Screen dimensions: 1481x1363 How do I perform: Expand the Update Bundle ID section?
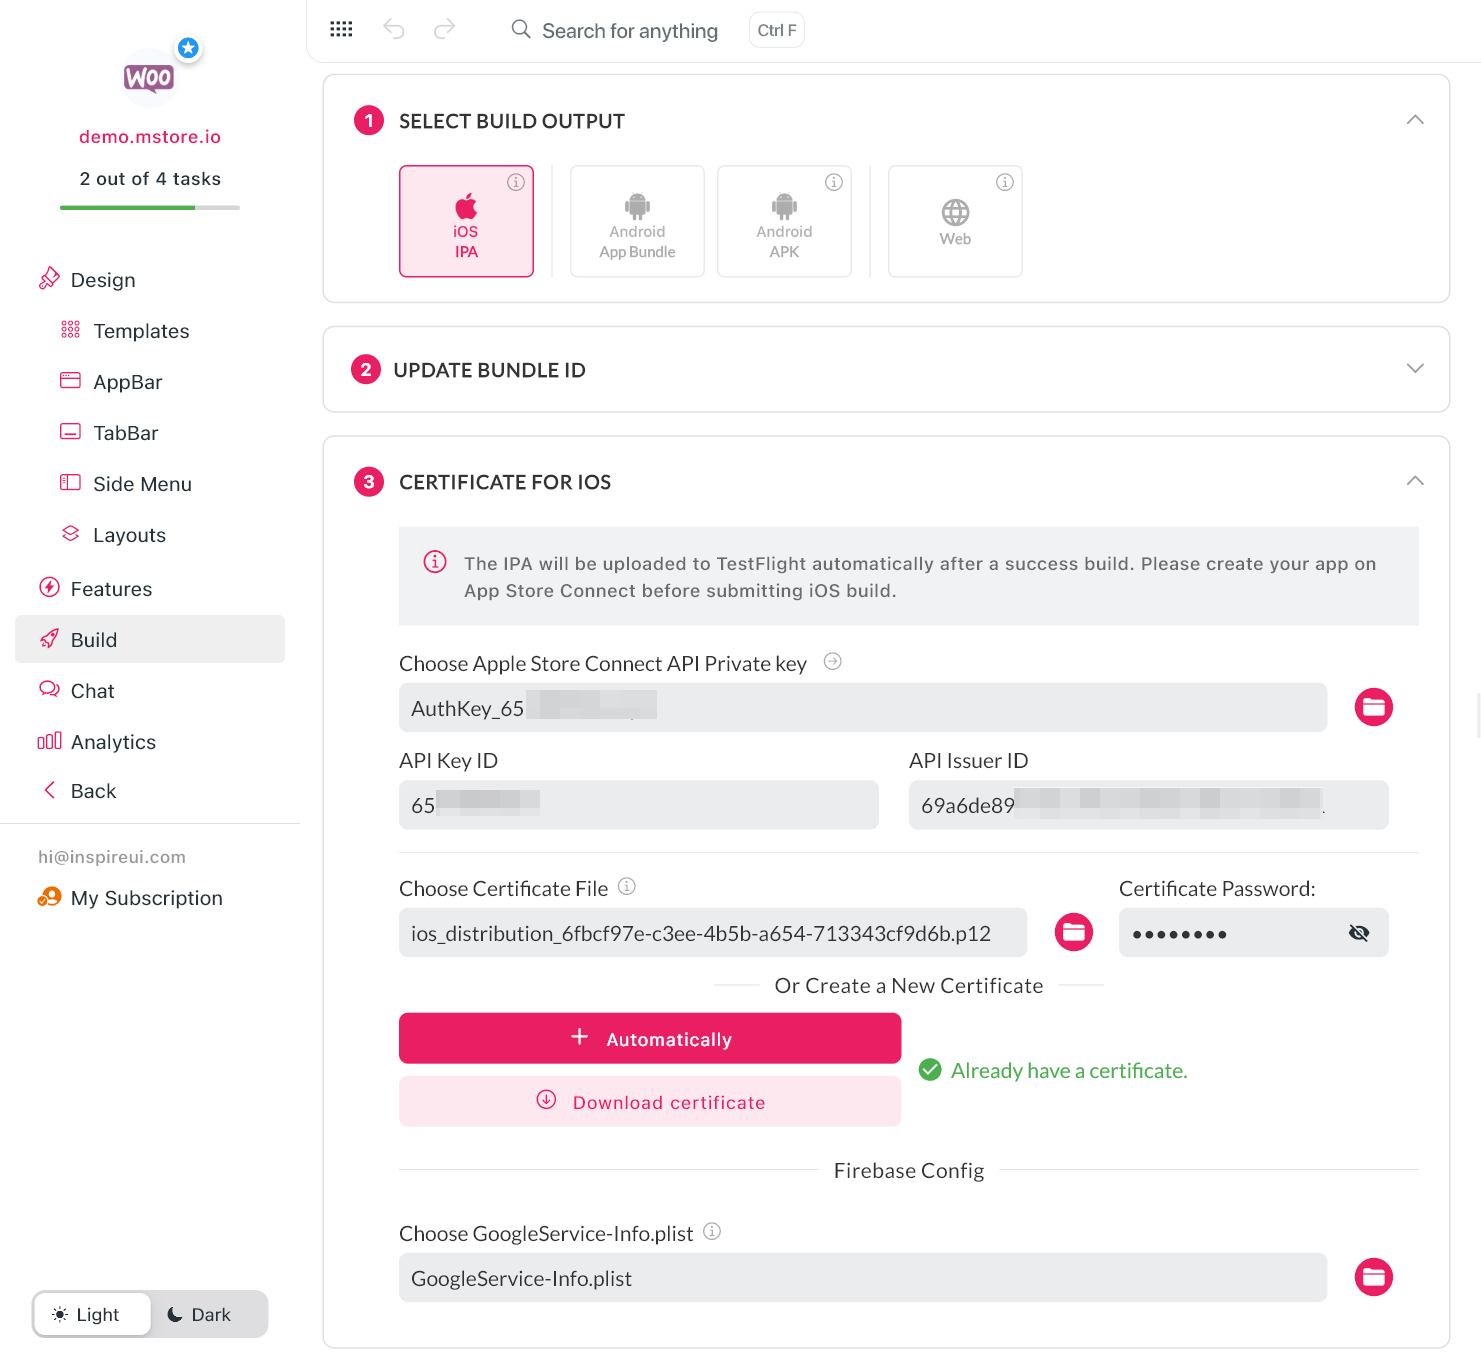[x=1415, y=368]
